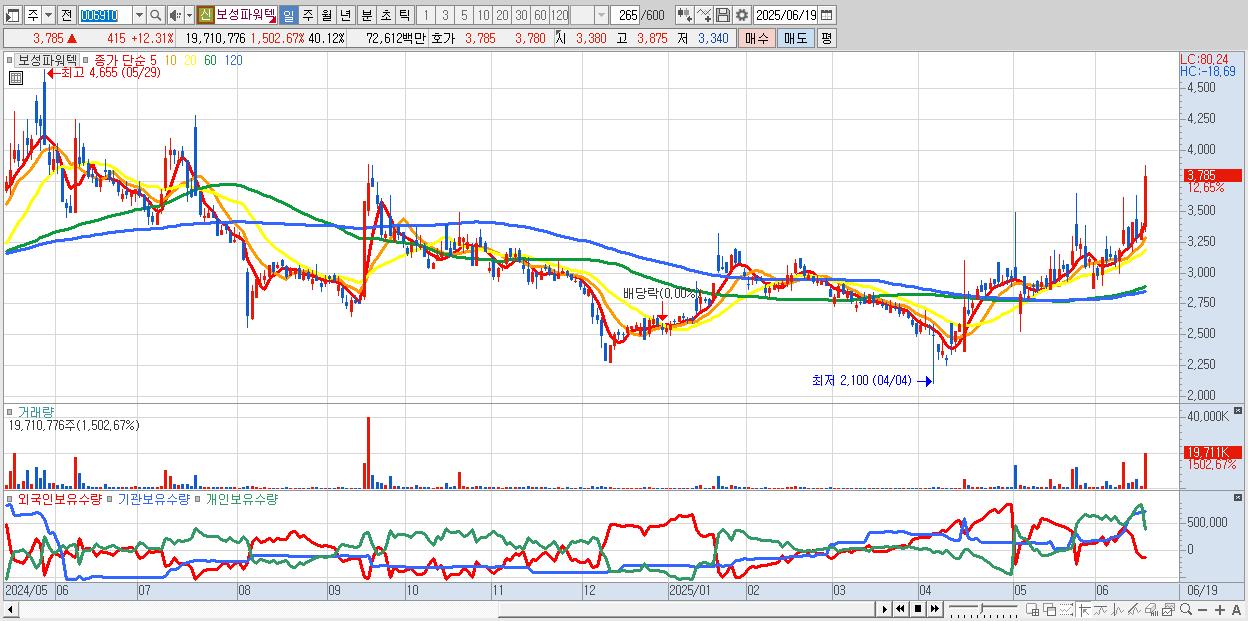This screenshot has width=1248, height=621.
Task: Click the bar count field showing 265
Action: tap(627, 15)
